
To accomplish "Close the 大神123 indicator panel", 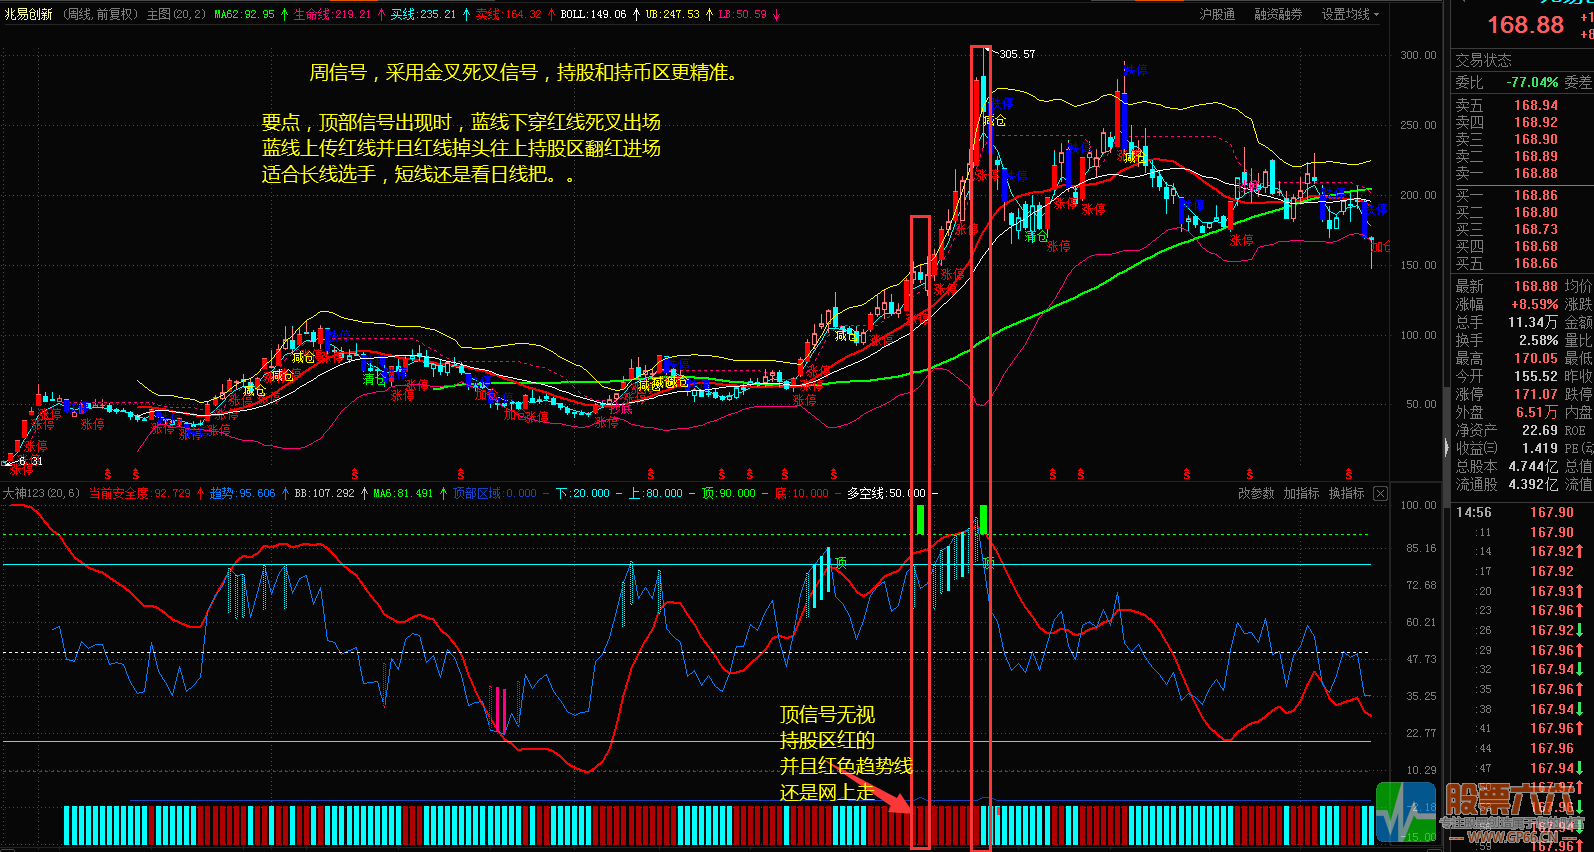I will [1380, 494].
